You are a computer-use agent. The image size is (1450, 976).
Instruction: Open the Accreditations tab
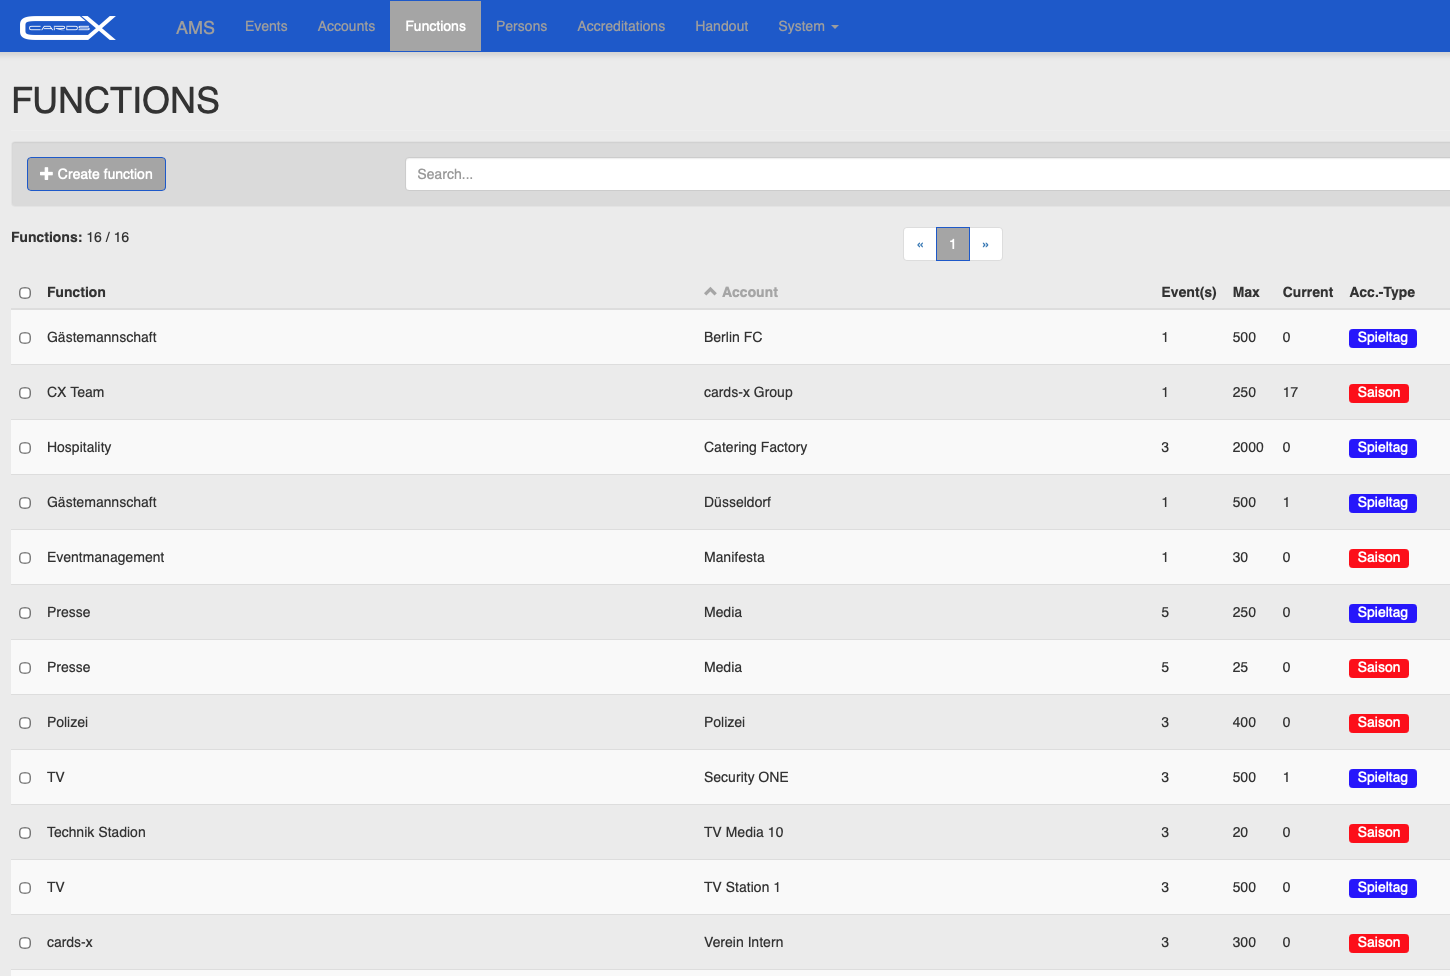point(621,26)
